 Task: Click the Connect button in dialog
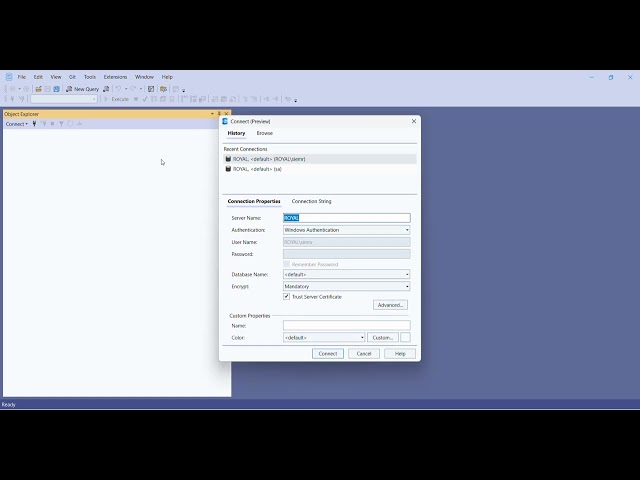pos(328,354)
